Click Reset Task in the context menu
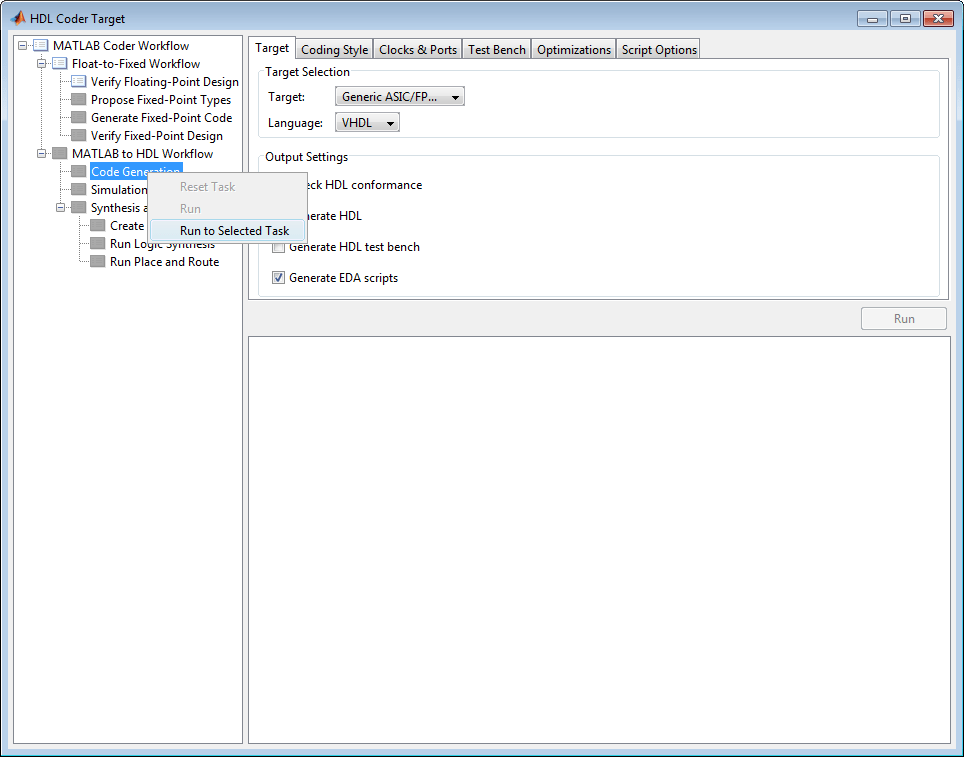 point(227,186)
